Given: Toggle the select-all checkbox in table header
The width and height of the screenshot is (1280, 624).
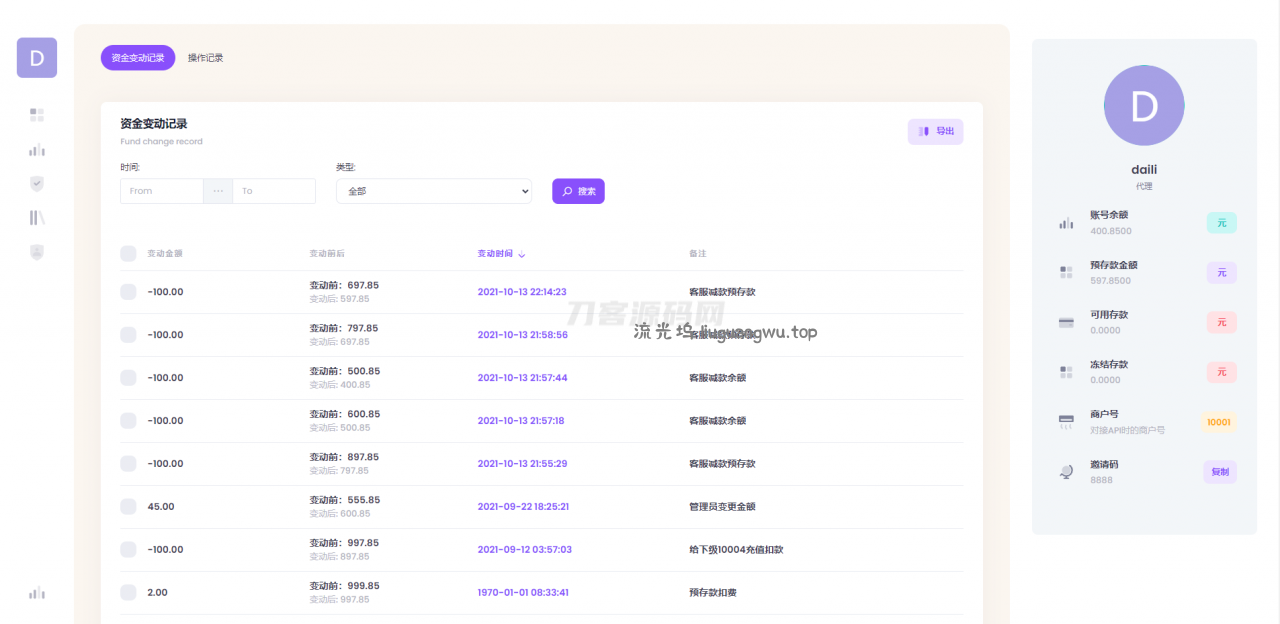Looking at the screenshot, I should (x=128, y=254).
